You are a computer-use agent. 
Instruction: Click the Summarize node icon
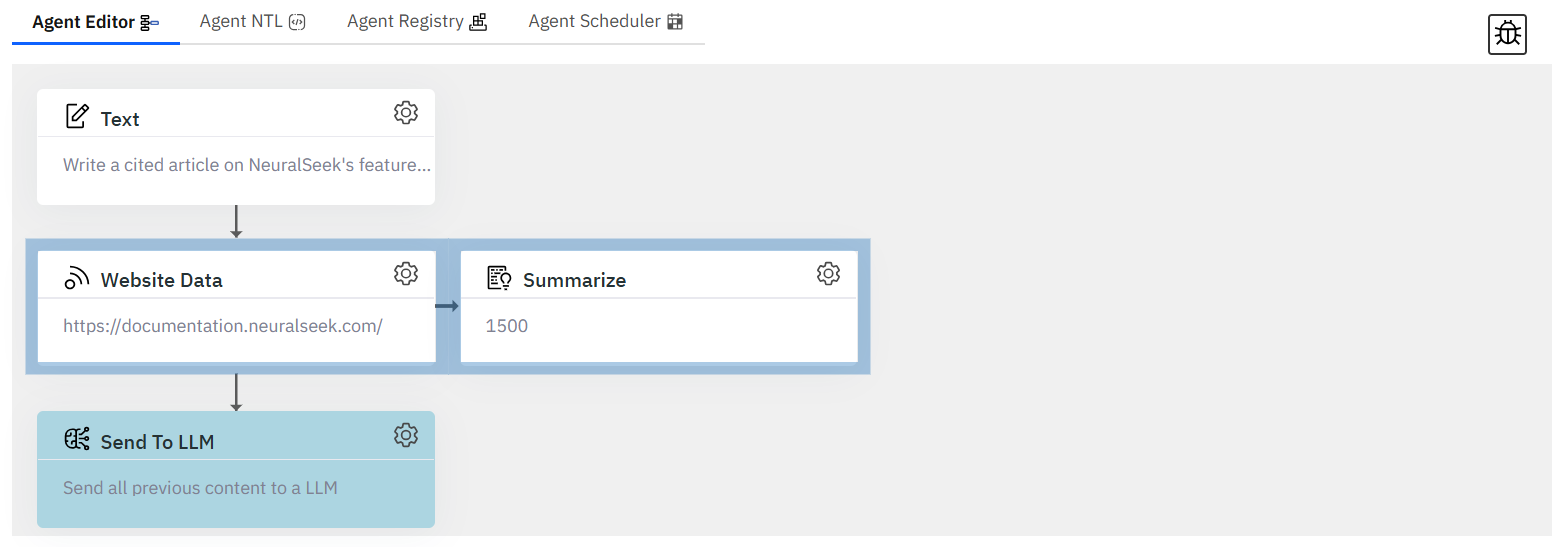[x=499, y=278]
